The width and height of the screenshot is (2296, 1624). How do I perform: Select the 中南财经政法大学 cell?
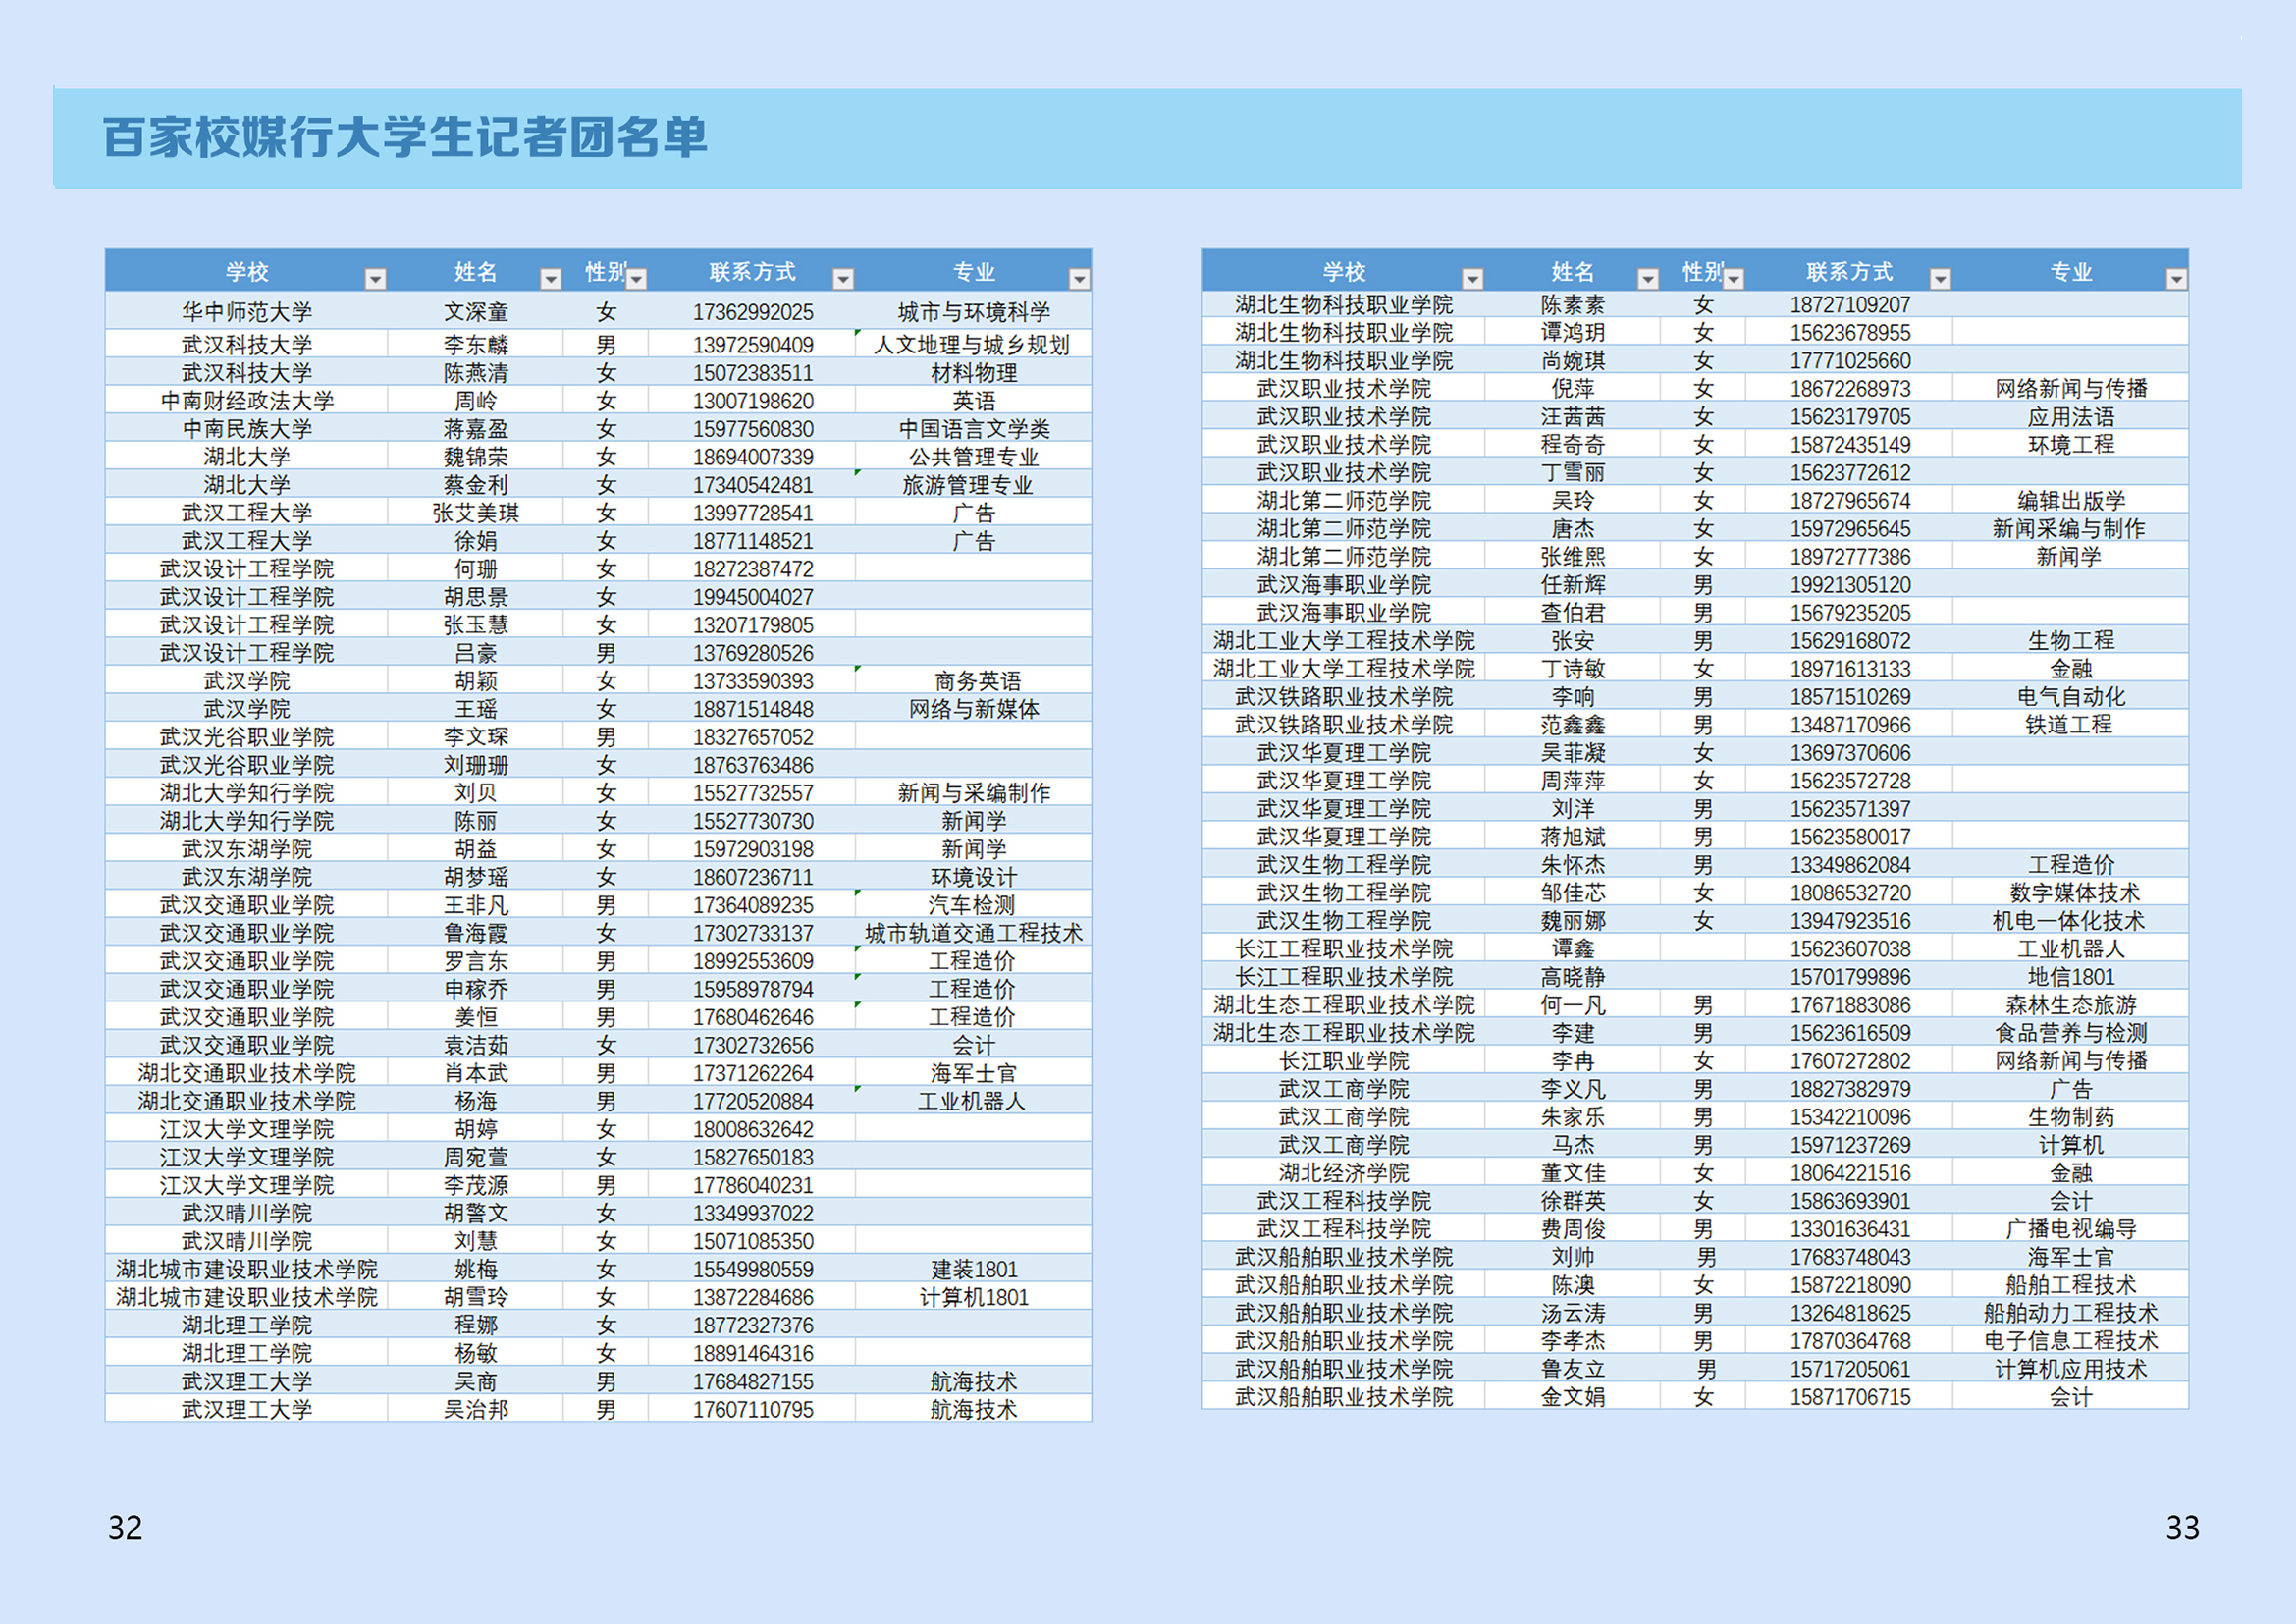pos(247,400)
